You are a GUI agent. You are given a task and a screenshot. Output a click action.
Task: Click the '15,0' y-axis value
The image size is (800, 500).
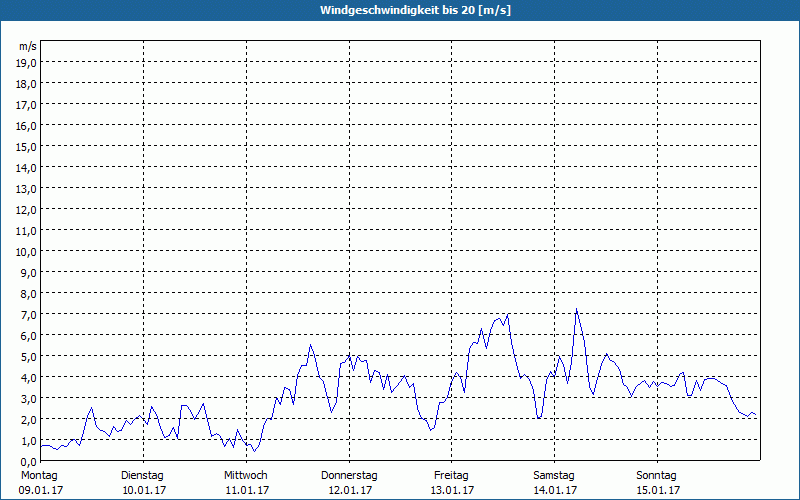point(27,146)
